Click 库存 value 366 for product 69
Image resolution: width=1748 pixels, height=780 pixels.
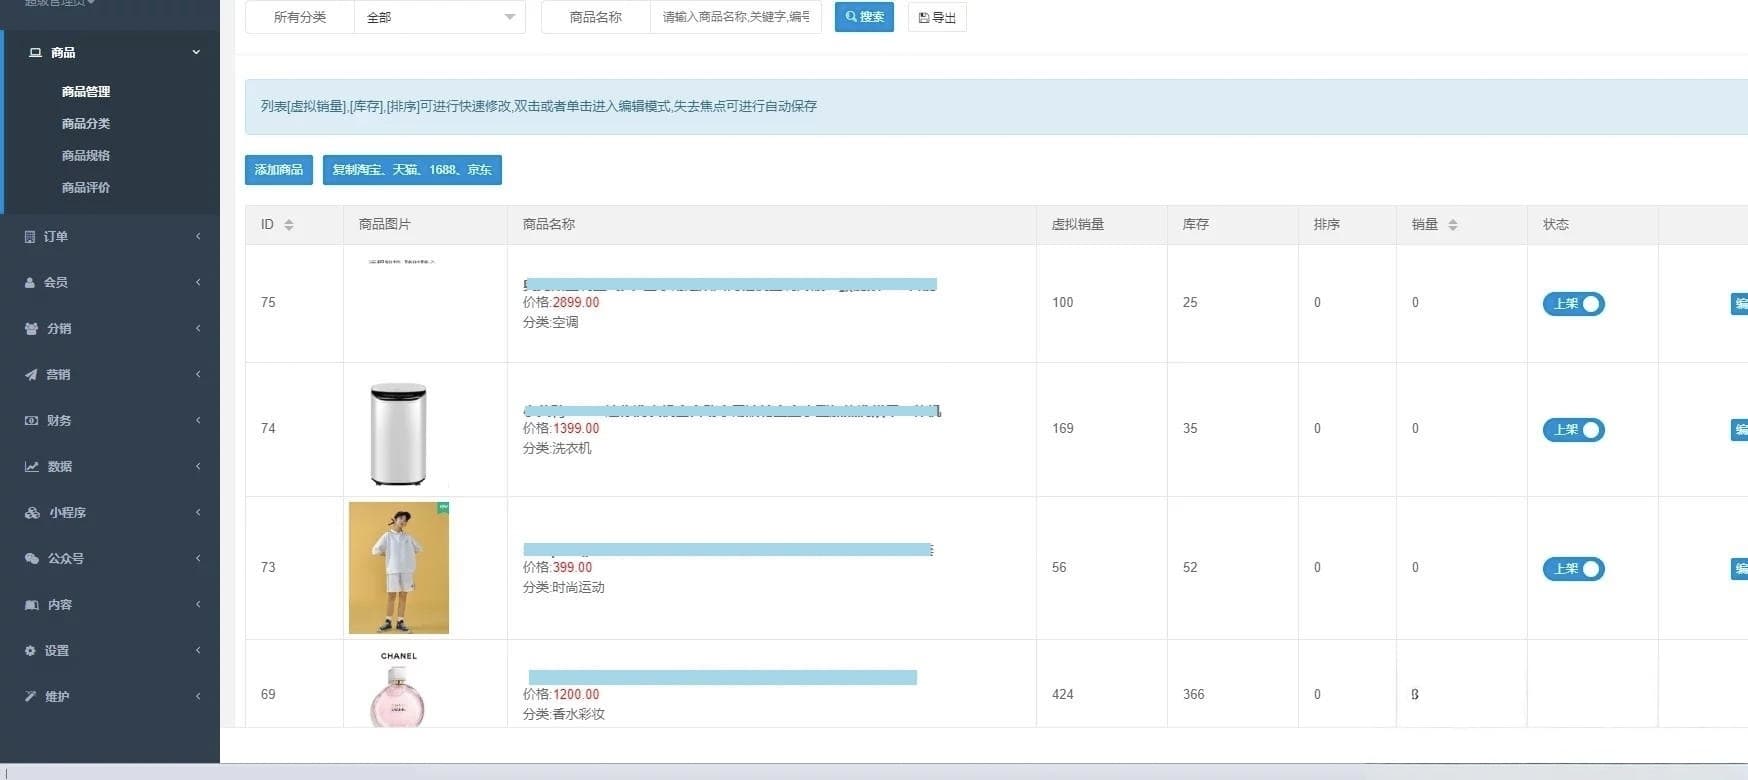coord(1193,695)
